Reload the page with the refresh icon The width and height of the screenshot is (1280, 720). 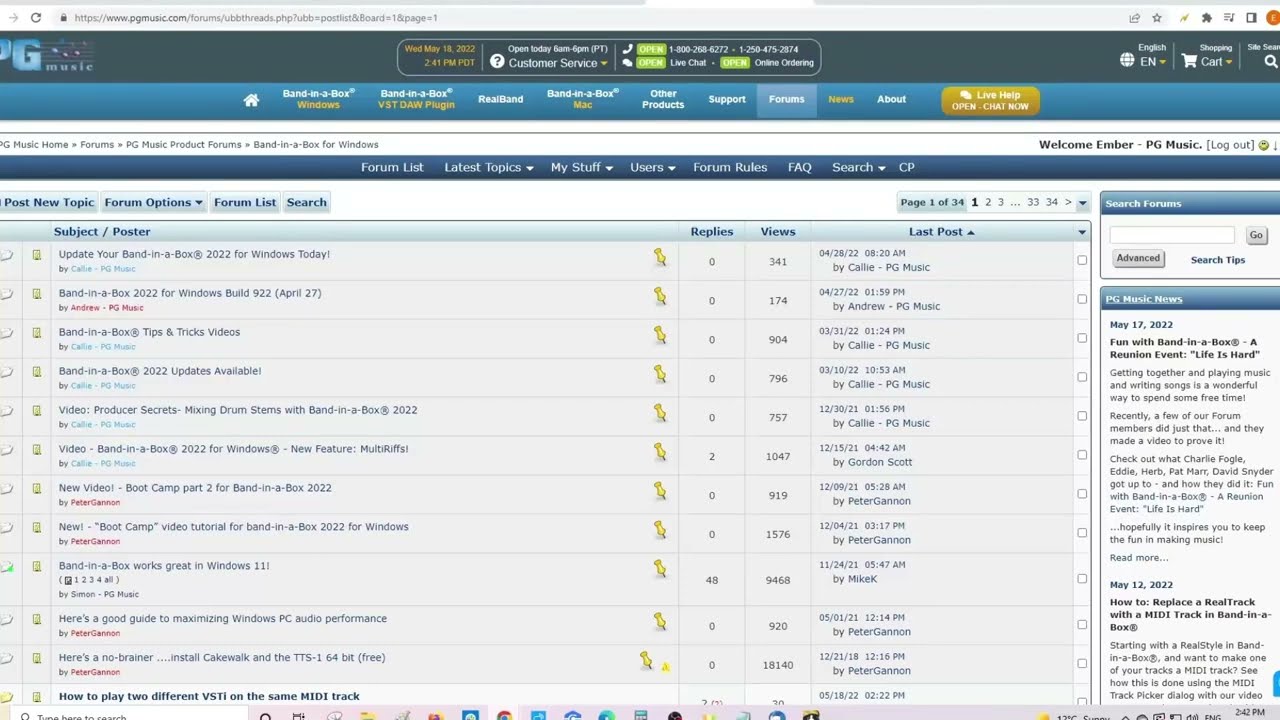click(x=36, y=17)
